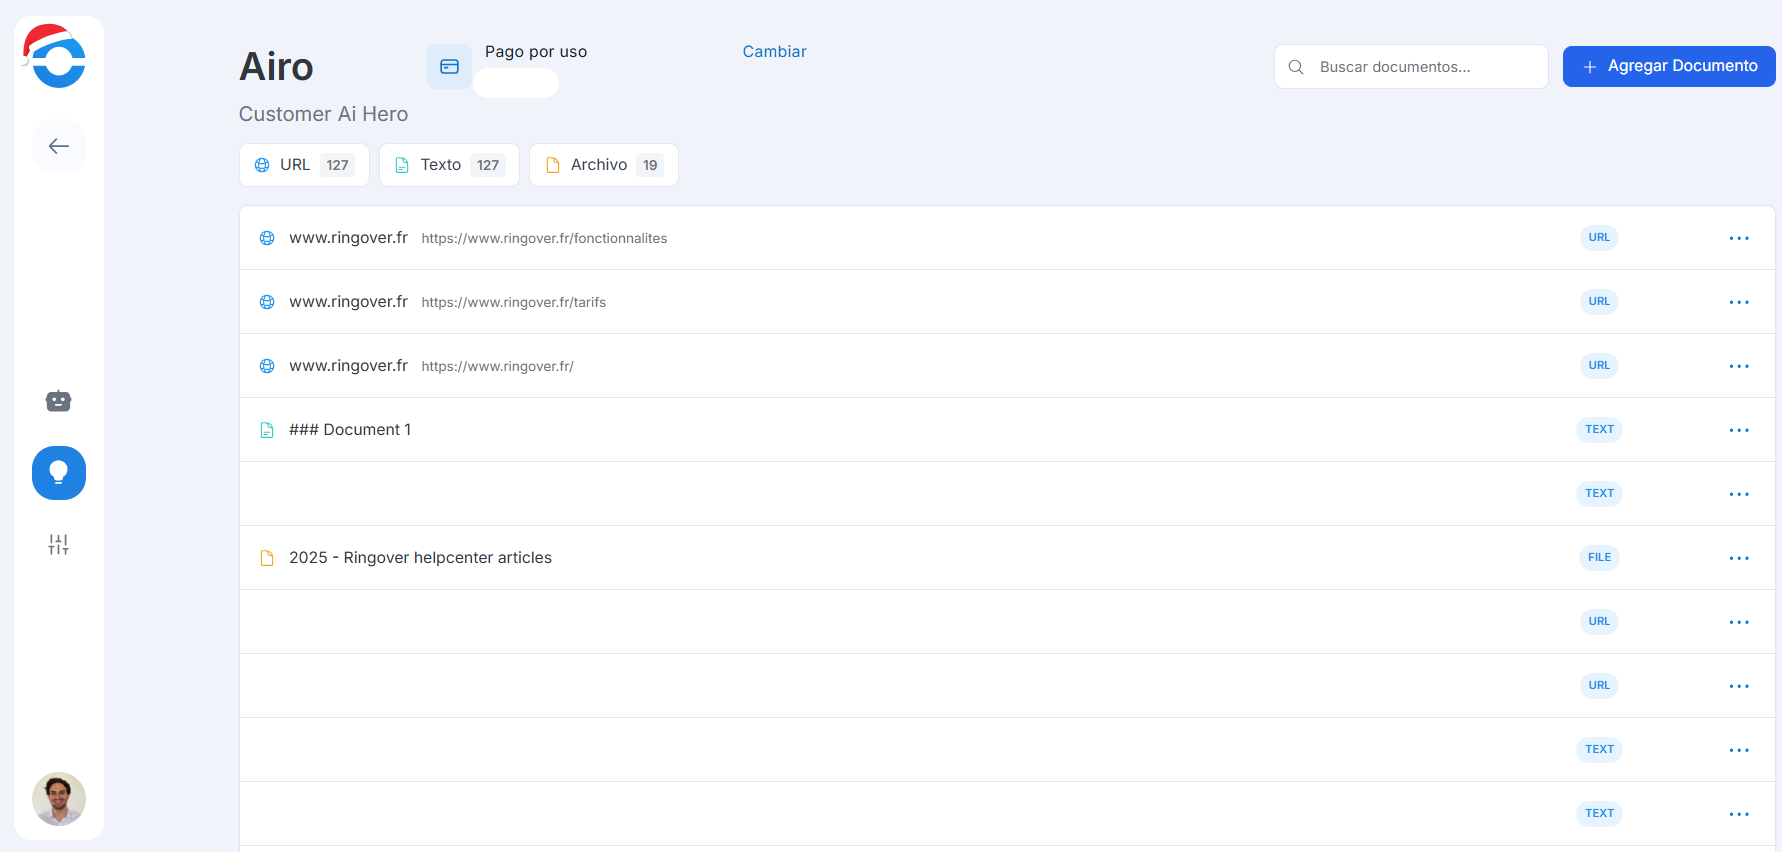Click the back arrow in sidebar
Viewport: 1782px width, 852px height.
(59, 146)
